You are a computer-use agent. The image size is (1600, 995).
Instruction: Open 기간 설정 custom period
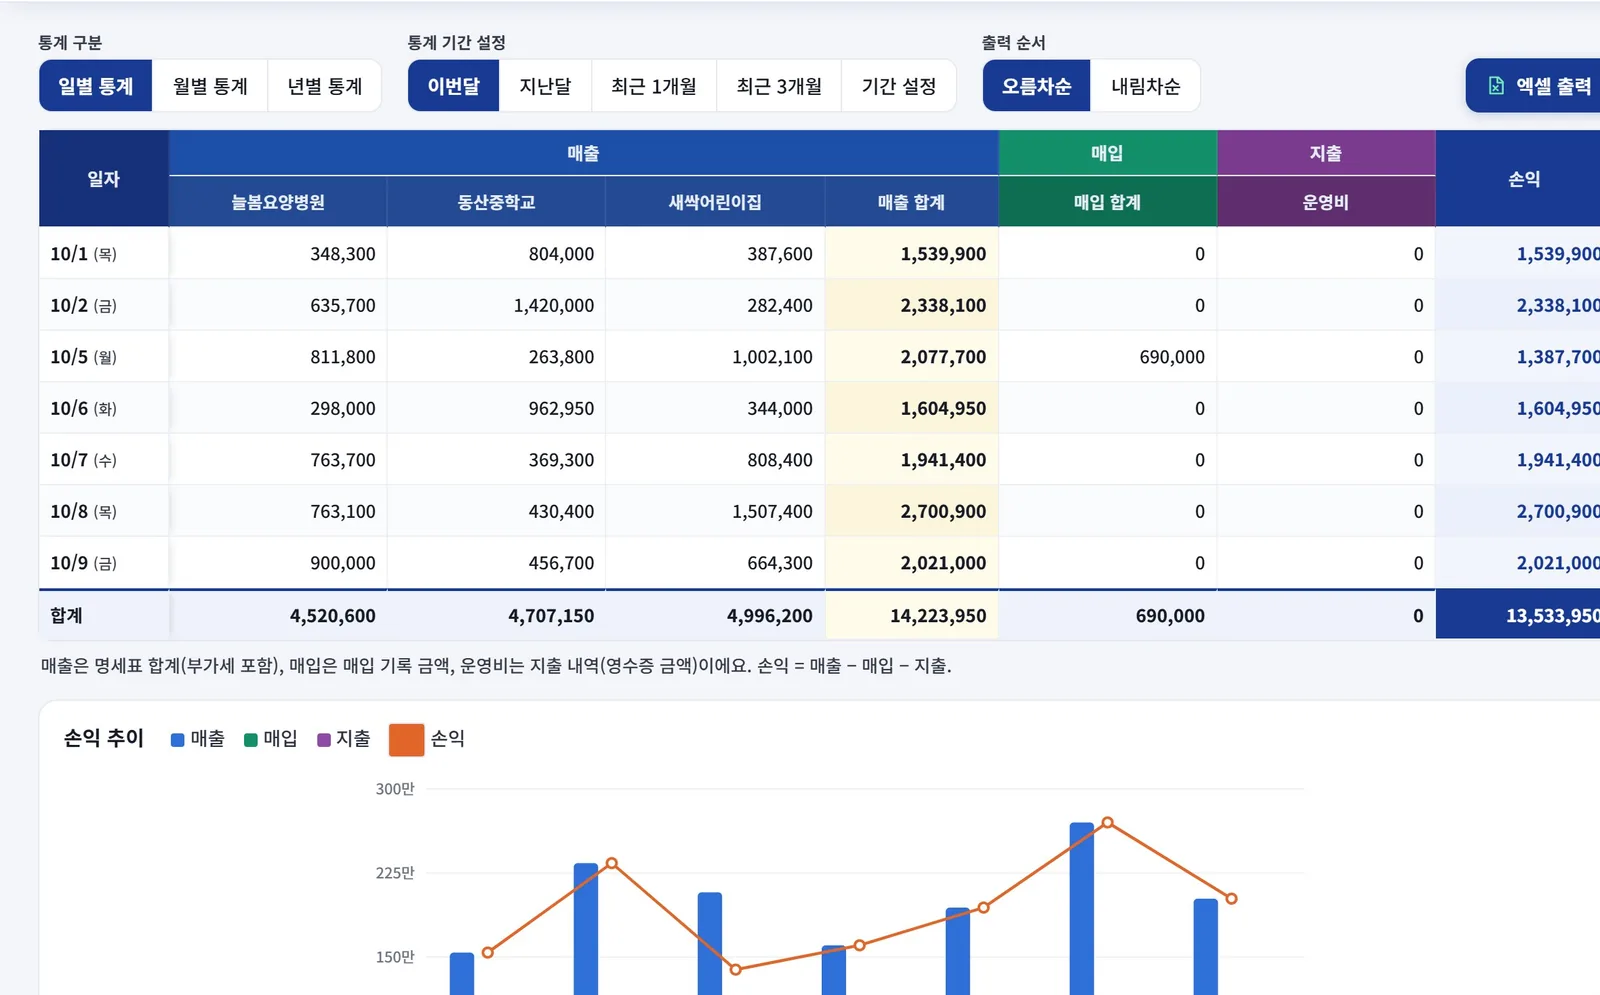pos(899,86)
